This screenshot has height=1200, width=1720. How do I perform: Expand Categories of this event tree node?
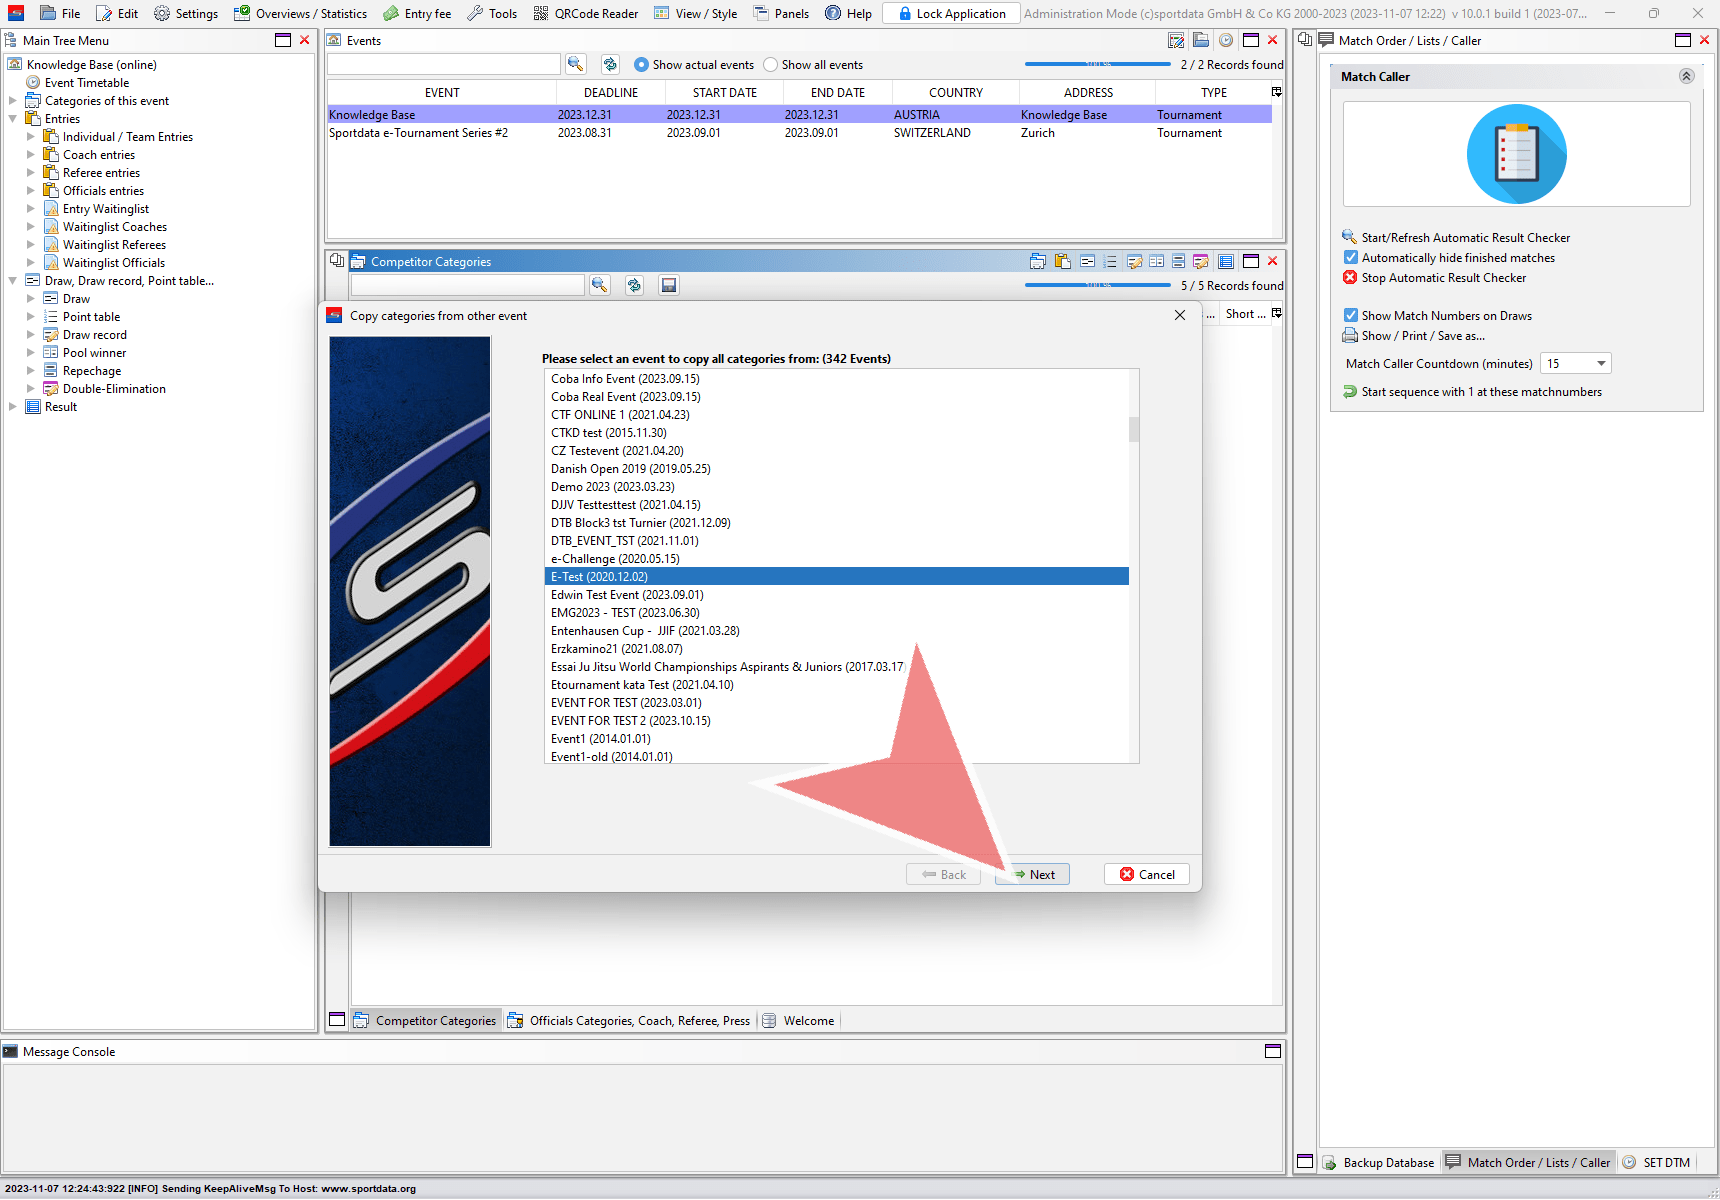coord(13,100)
